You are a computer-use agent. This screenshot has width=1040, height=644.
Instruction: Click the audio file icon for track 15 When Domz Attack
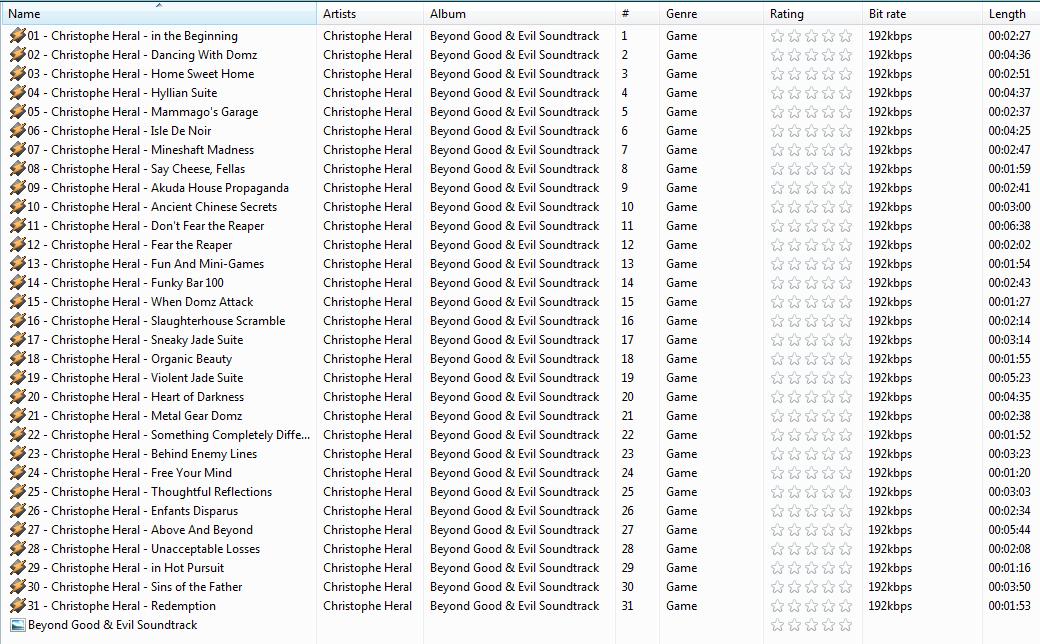tap(18, 302)
